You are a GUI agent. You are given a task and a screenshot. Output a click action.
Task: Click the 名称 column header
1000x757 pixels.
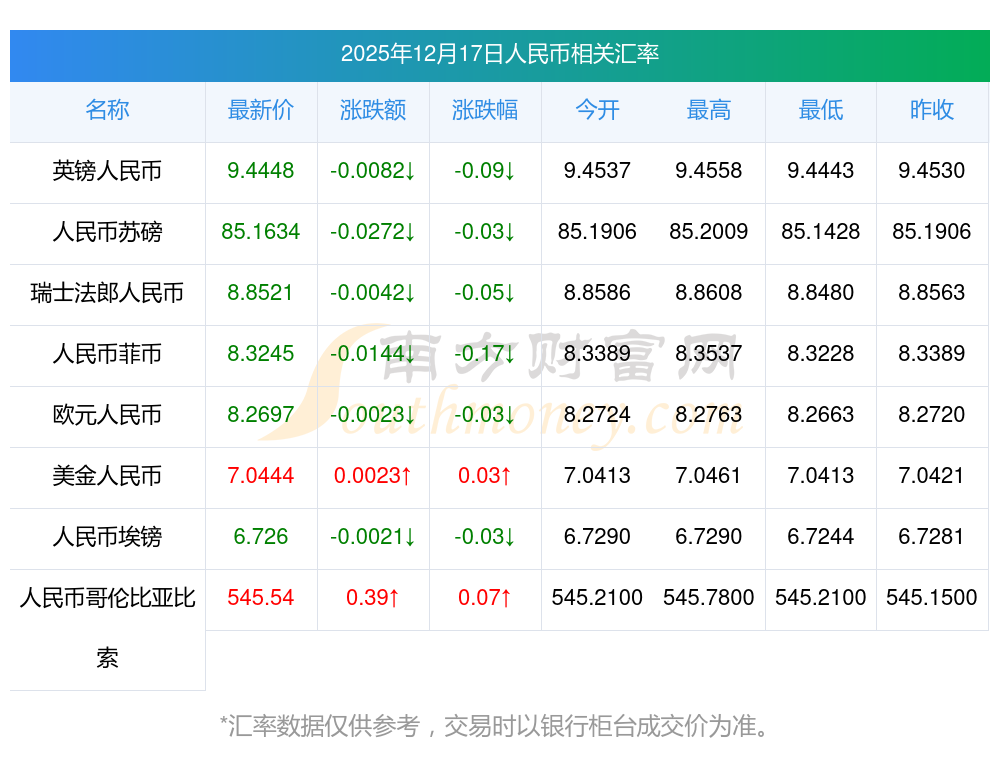[107, 111]
